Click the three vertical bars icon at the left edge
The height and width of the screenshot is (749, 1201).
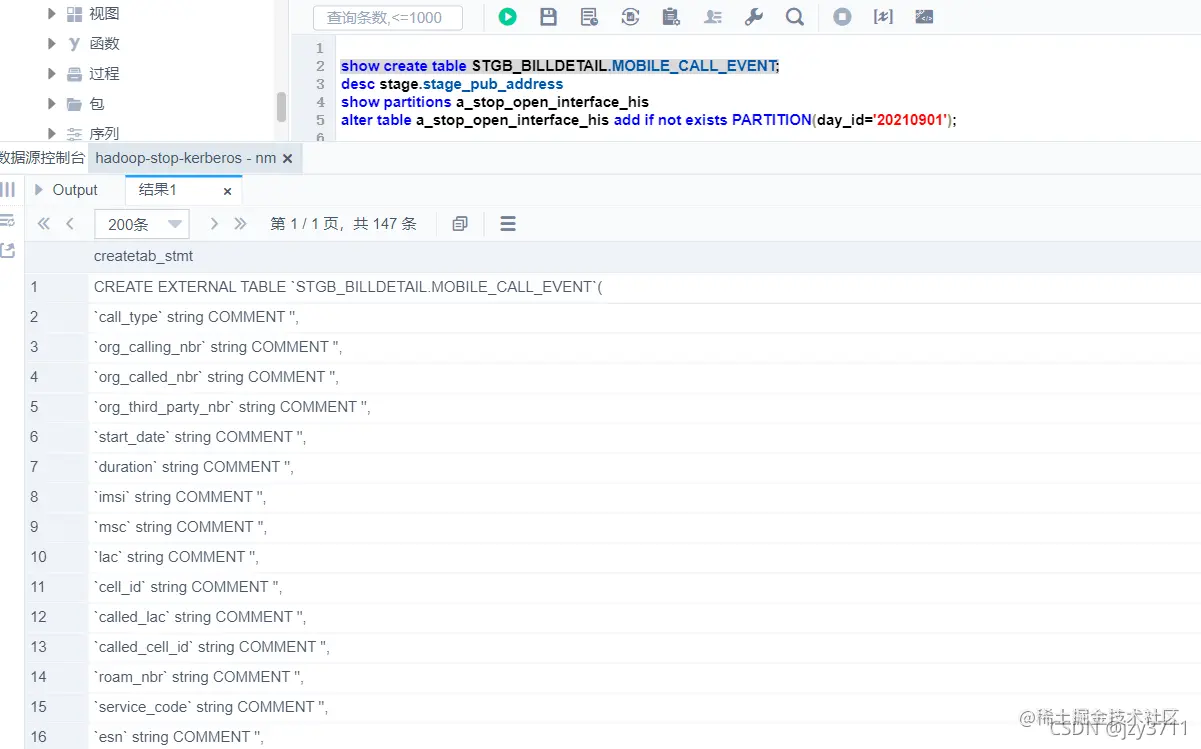click(x=7, y=189)
